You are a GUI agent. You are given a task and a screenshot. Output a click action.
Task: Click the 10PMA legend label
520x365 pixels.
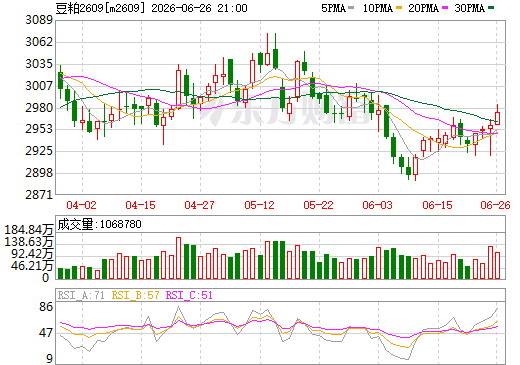pyautogui.click(x=378, y=8)
